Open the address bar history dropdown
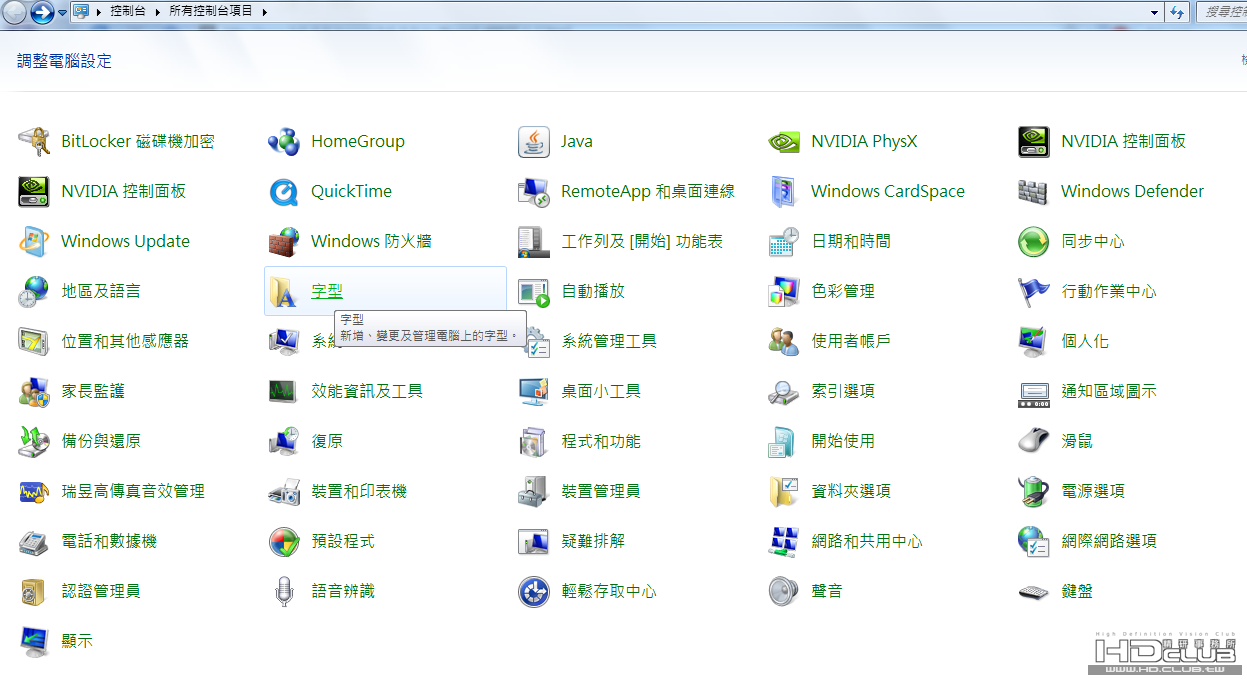 (x=1155, y=12)
